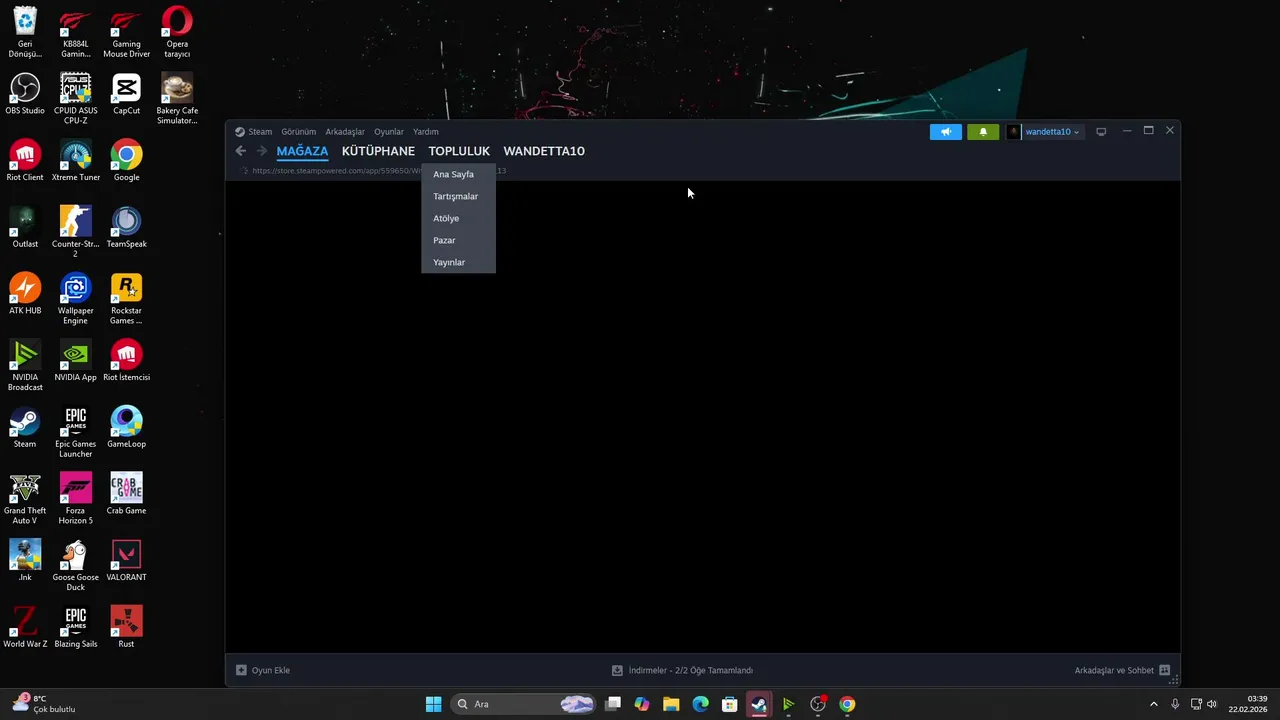Select the Blazing Sails desktop icon
The width and height of the screenshot is (1280, 720).
coord(76,627)
